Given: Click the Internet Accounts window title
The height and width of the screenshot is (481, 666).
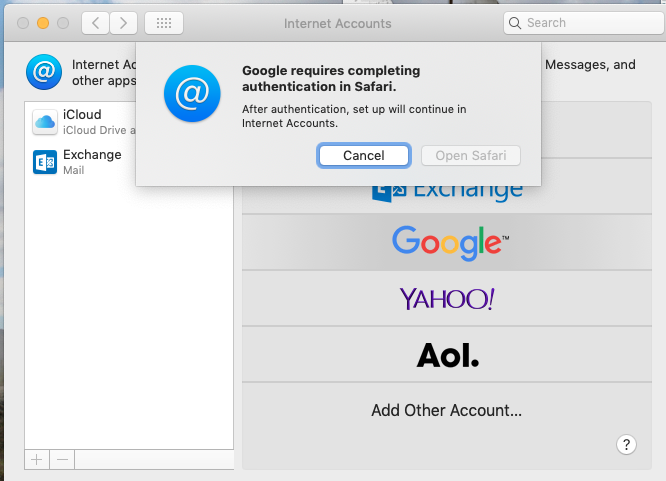Looking at the screenshot, I should (x=338, y=23).
